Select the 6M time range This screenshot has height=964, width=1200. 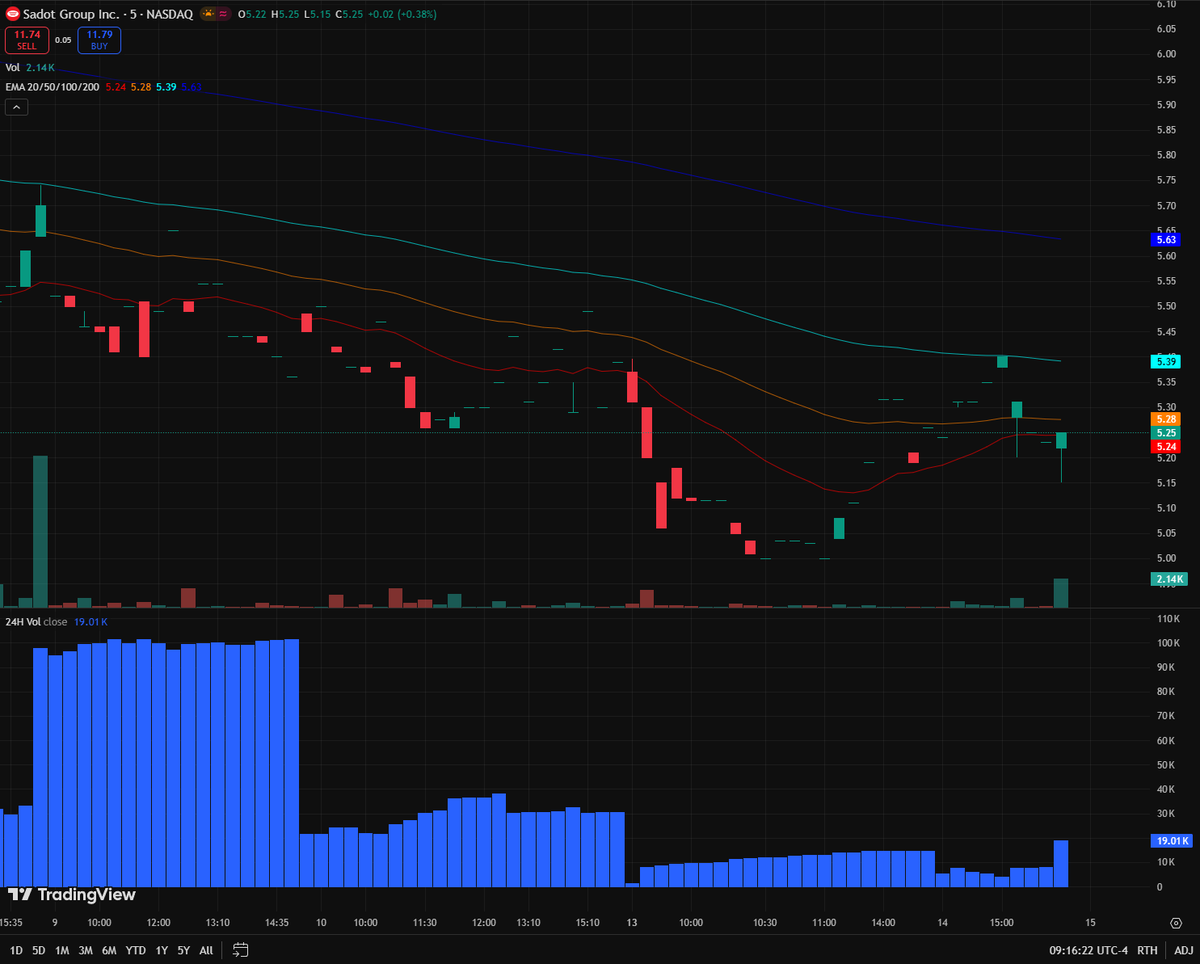click(109, 950)
